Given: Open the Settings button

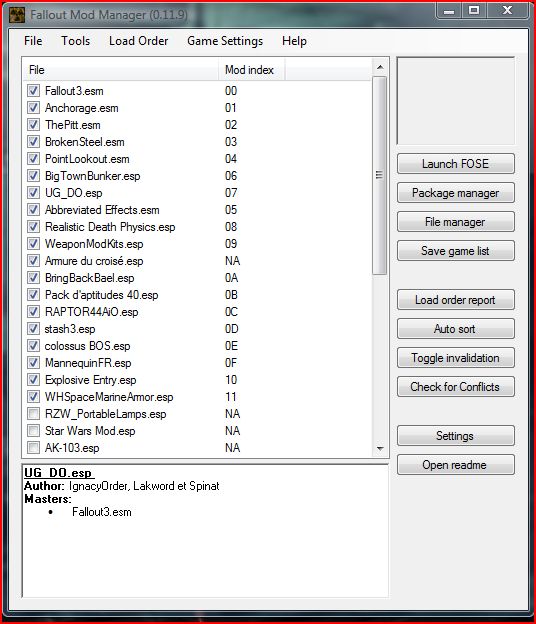Looking at the screenshot, I should (x=456, y=436).
